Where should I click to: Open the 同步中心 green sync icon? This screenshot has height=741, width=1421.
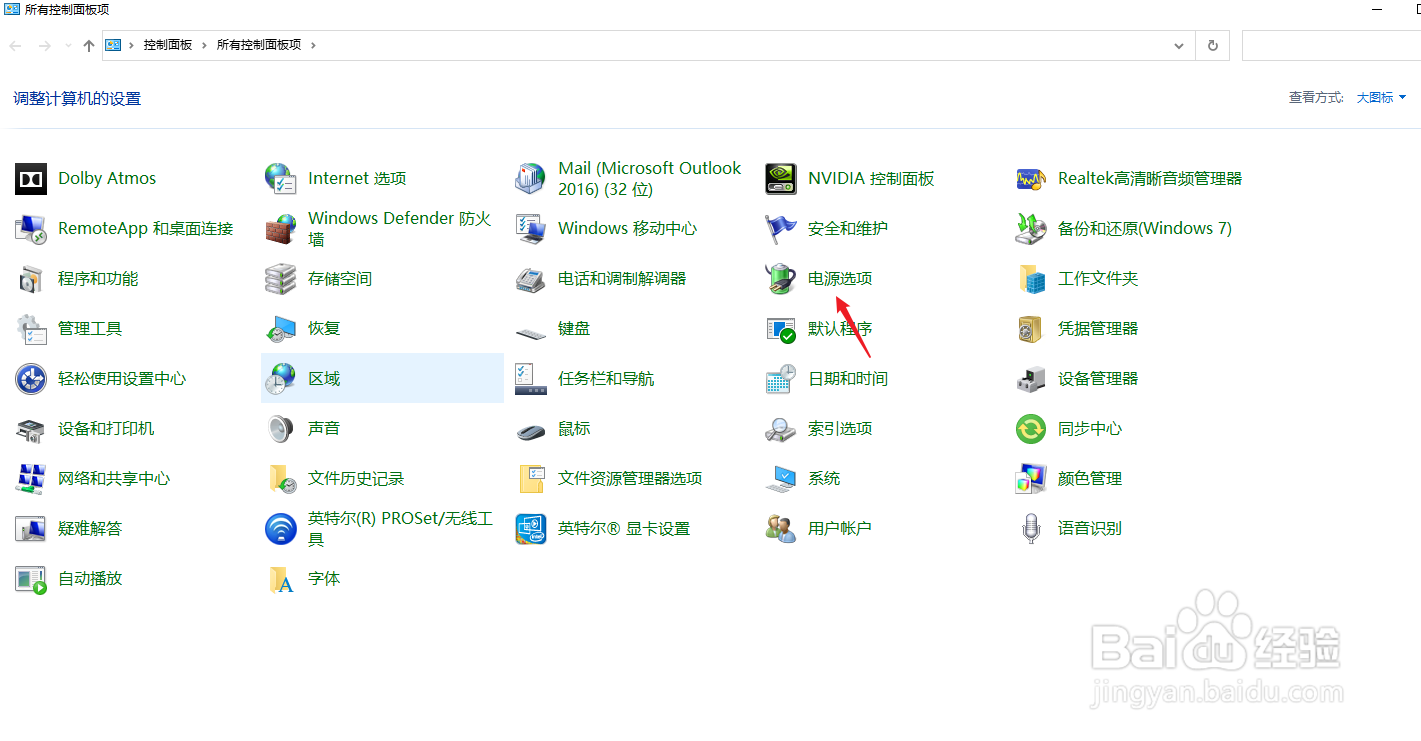(1031, 429)
